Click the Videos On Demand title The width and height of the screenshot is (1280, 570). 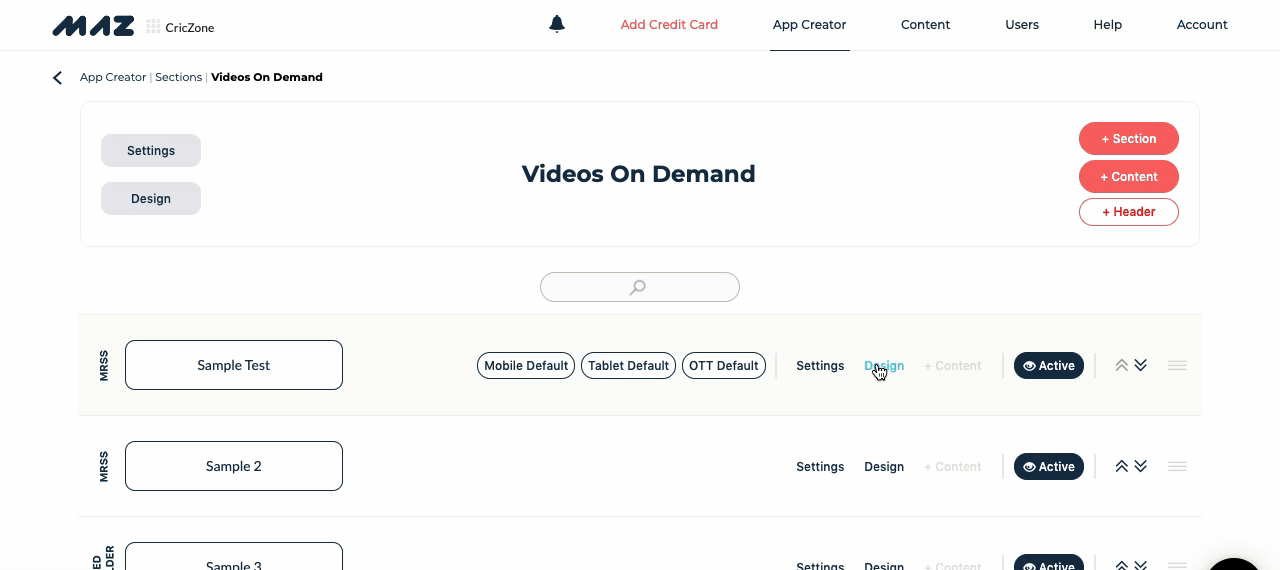pos(638,174)
